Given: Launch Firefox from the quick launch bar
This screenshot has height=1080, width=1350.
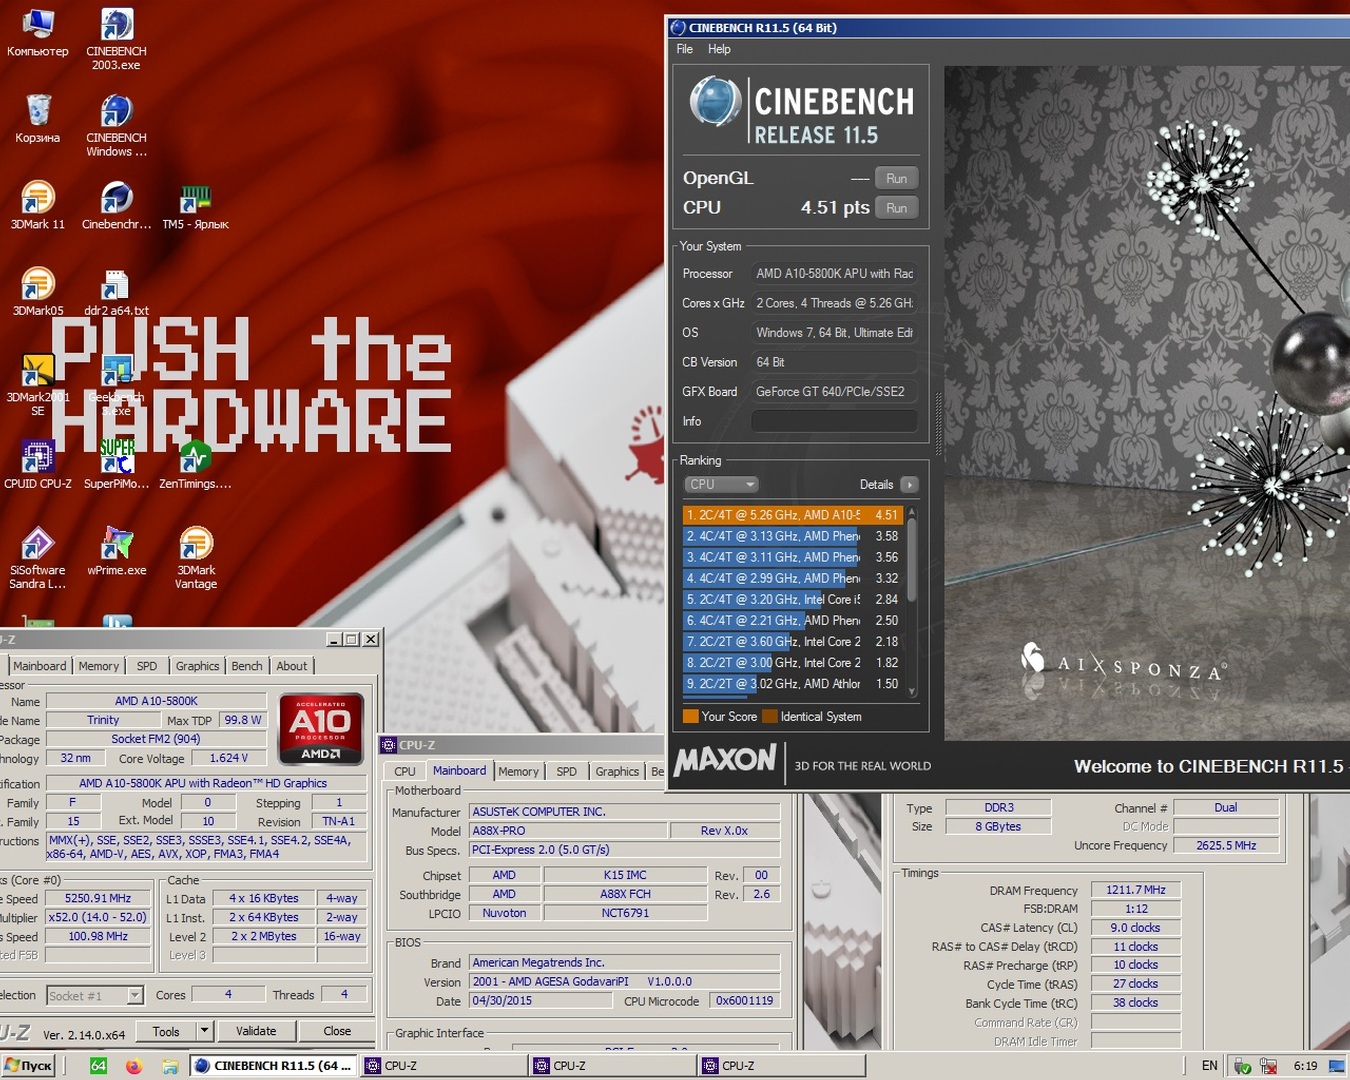Looking at the screenshot, I should click(x=134, y=1066).
